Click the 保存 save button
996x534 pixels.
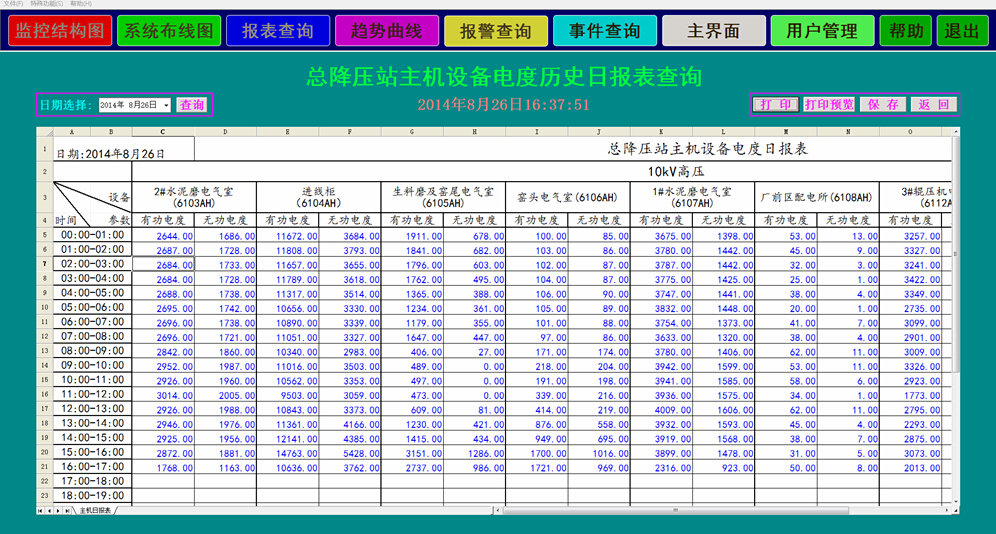[x=883, y=104]
